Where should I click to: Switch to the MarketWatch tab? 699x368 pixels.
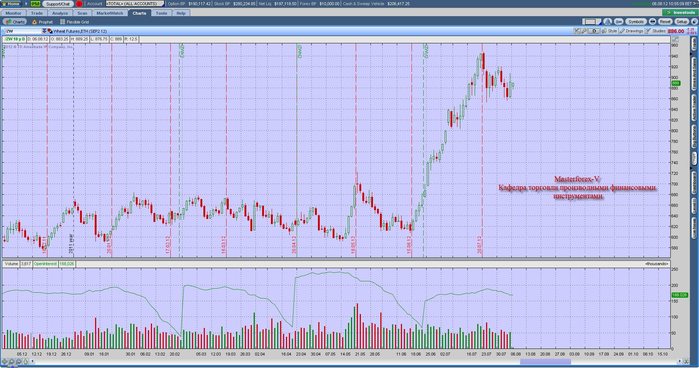(x=110, y=13)
